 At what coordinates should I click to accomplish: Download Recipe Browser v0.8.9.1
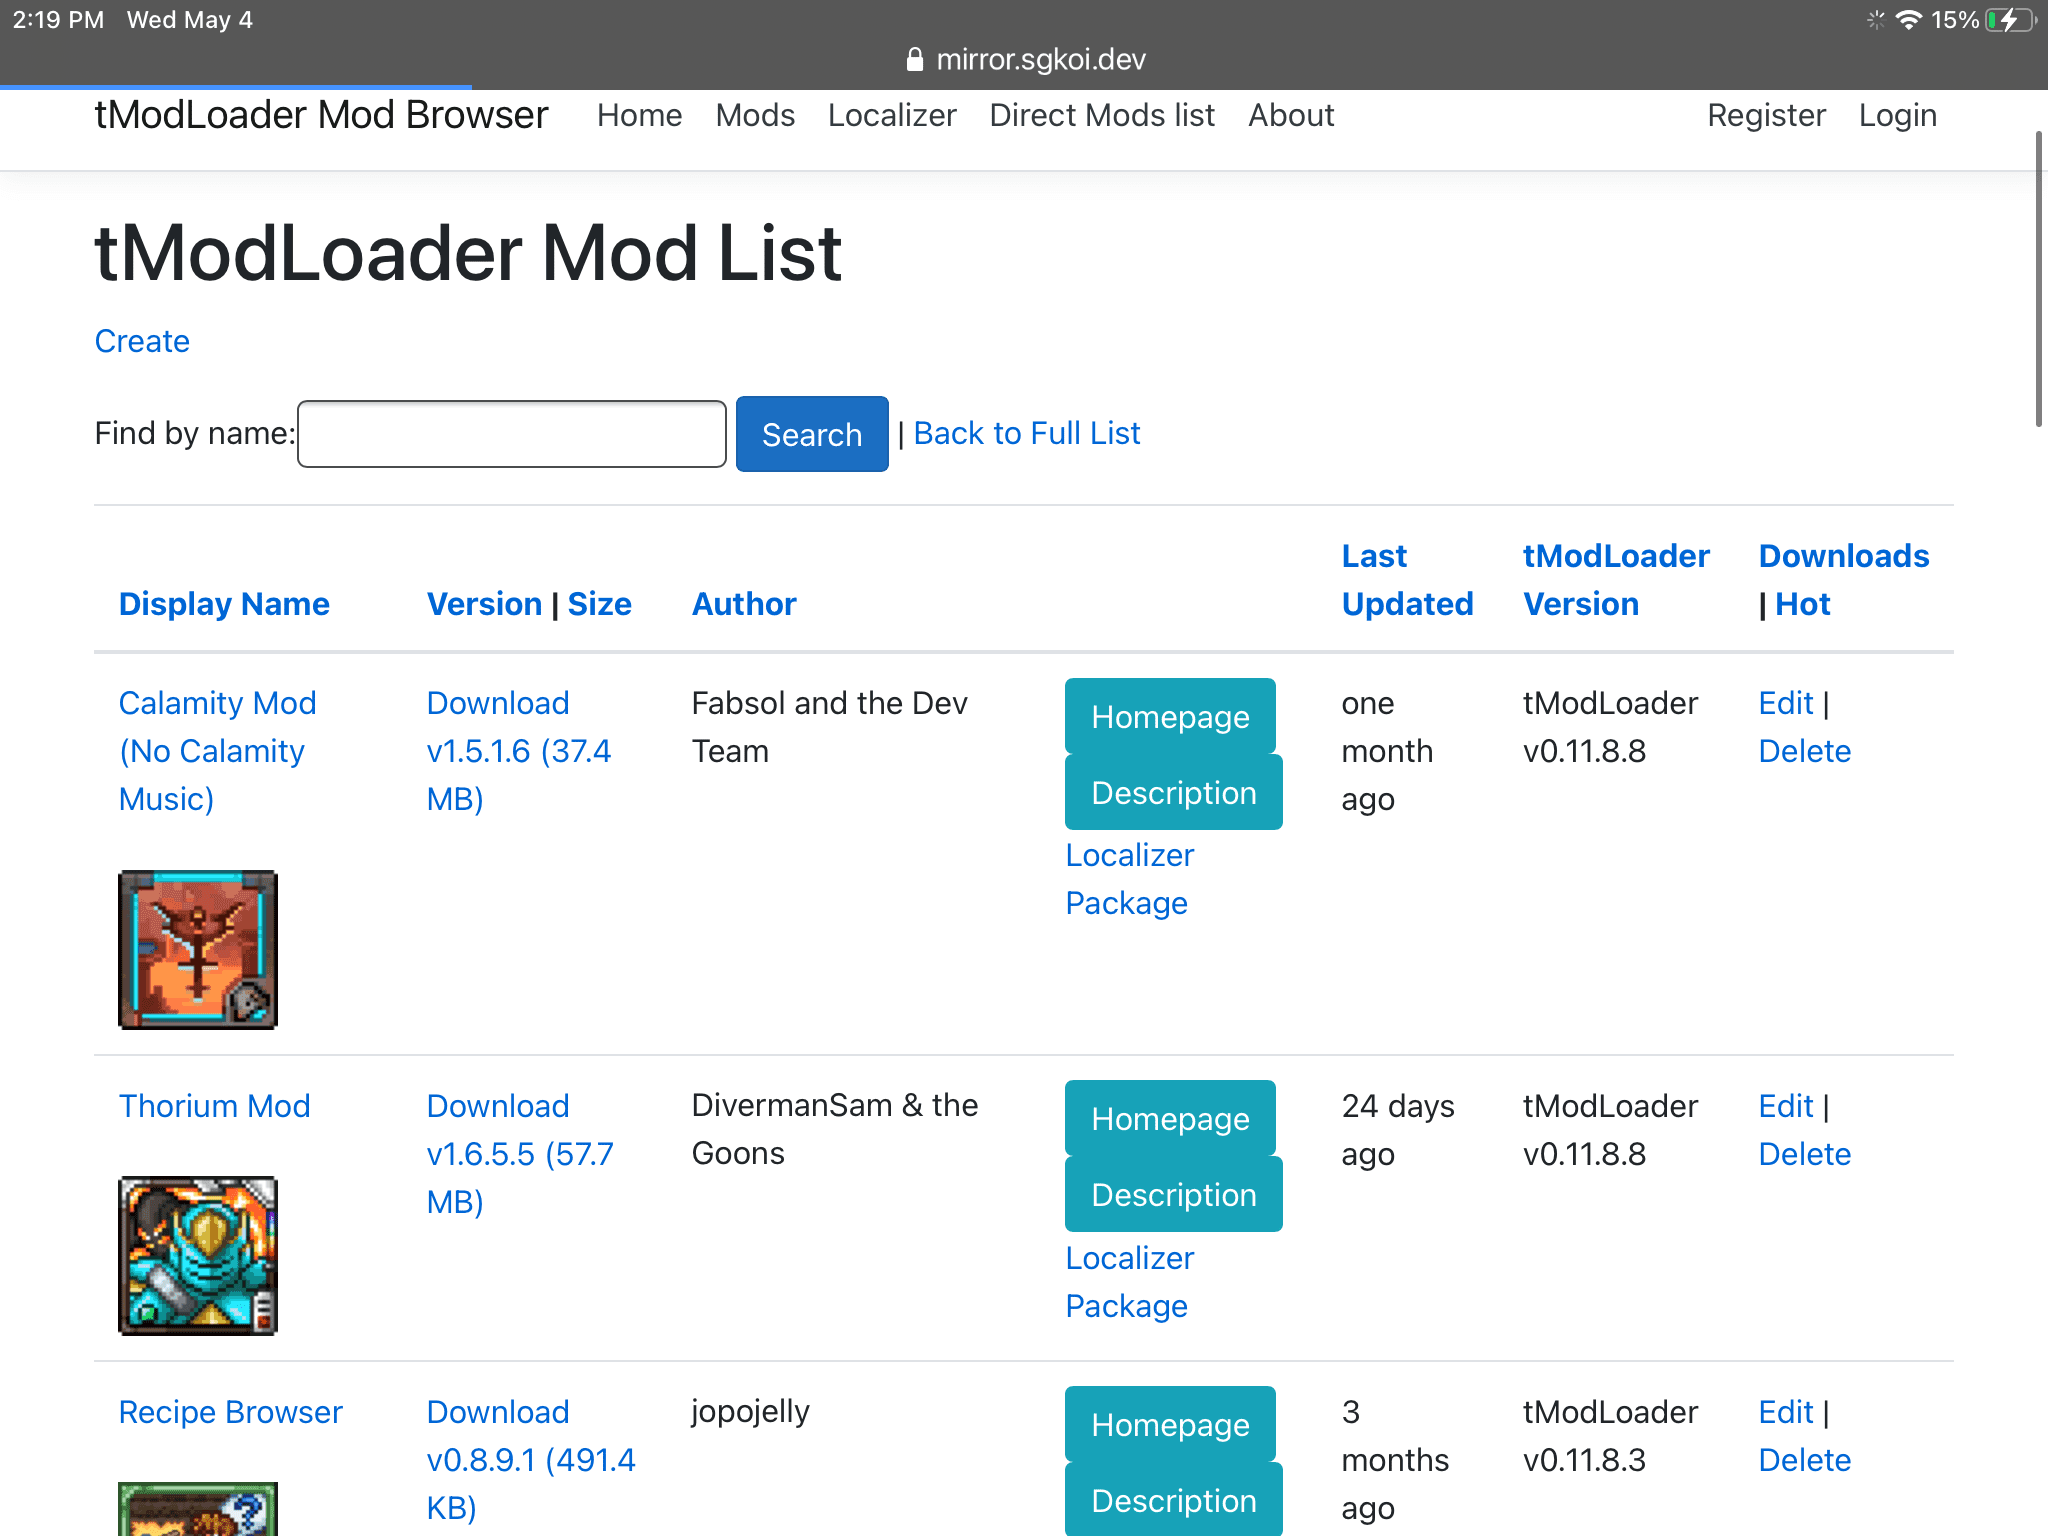click(531, 1460)
